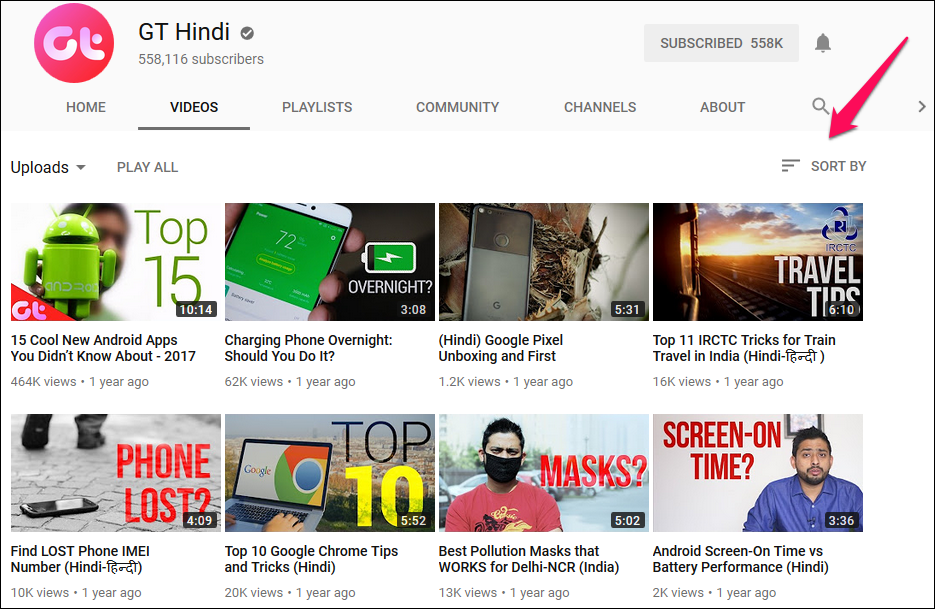Click the verified checkmark badge
This screenshot has width=935, height=609.
tap(247, 33)
